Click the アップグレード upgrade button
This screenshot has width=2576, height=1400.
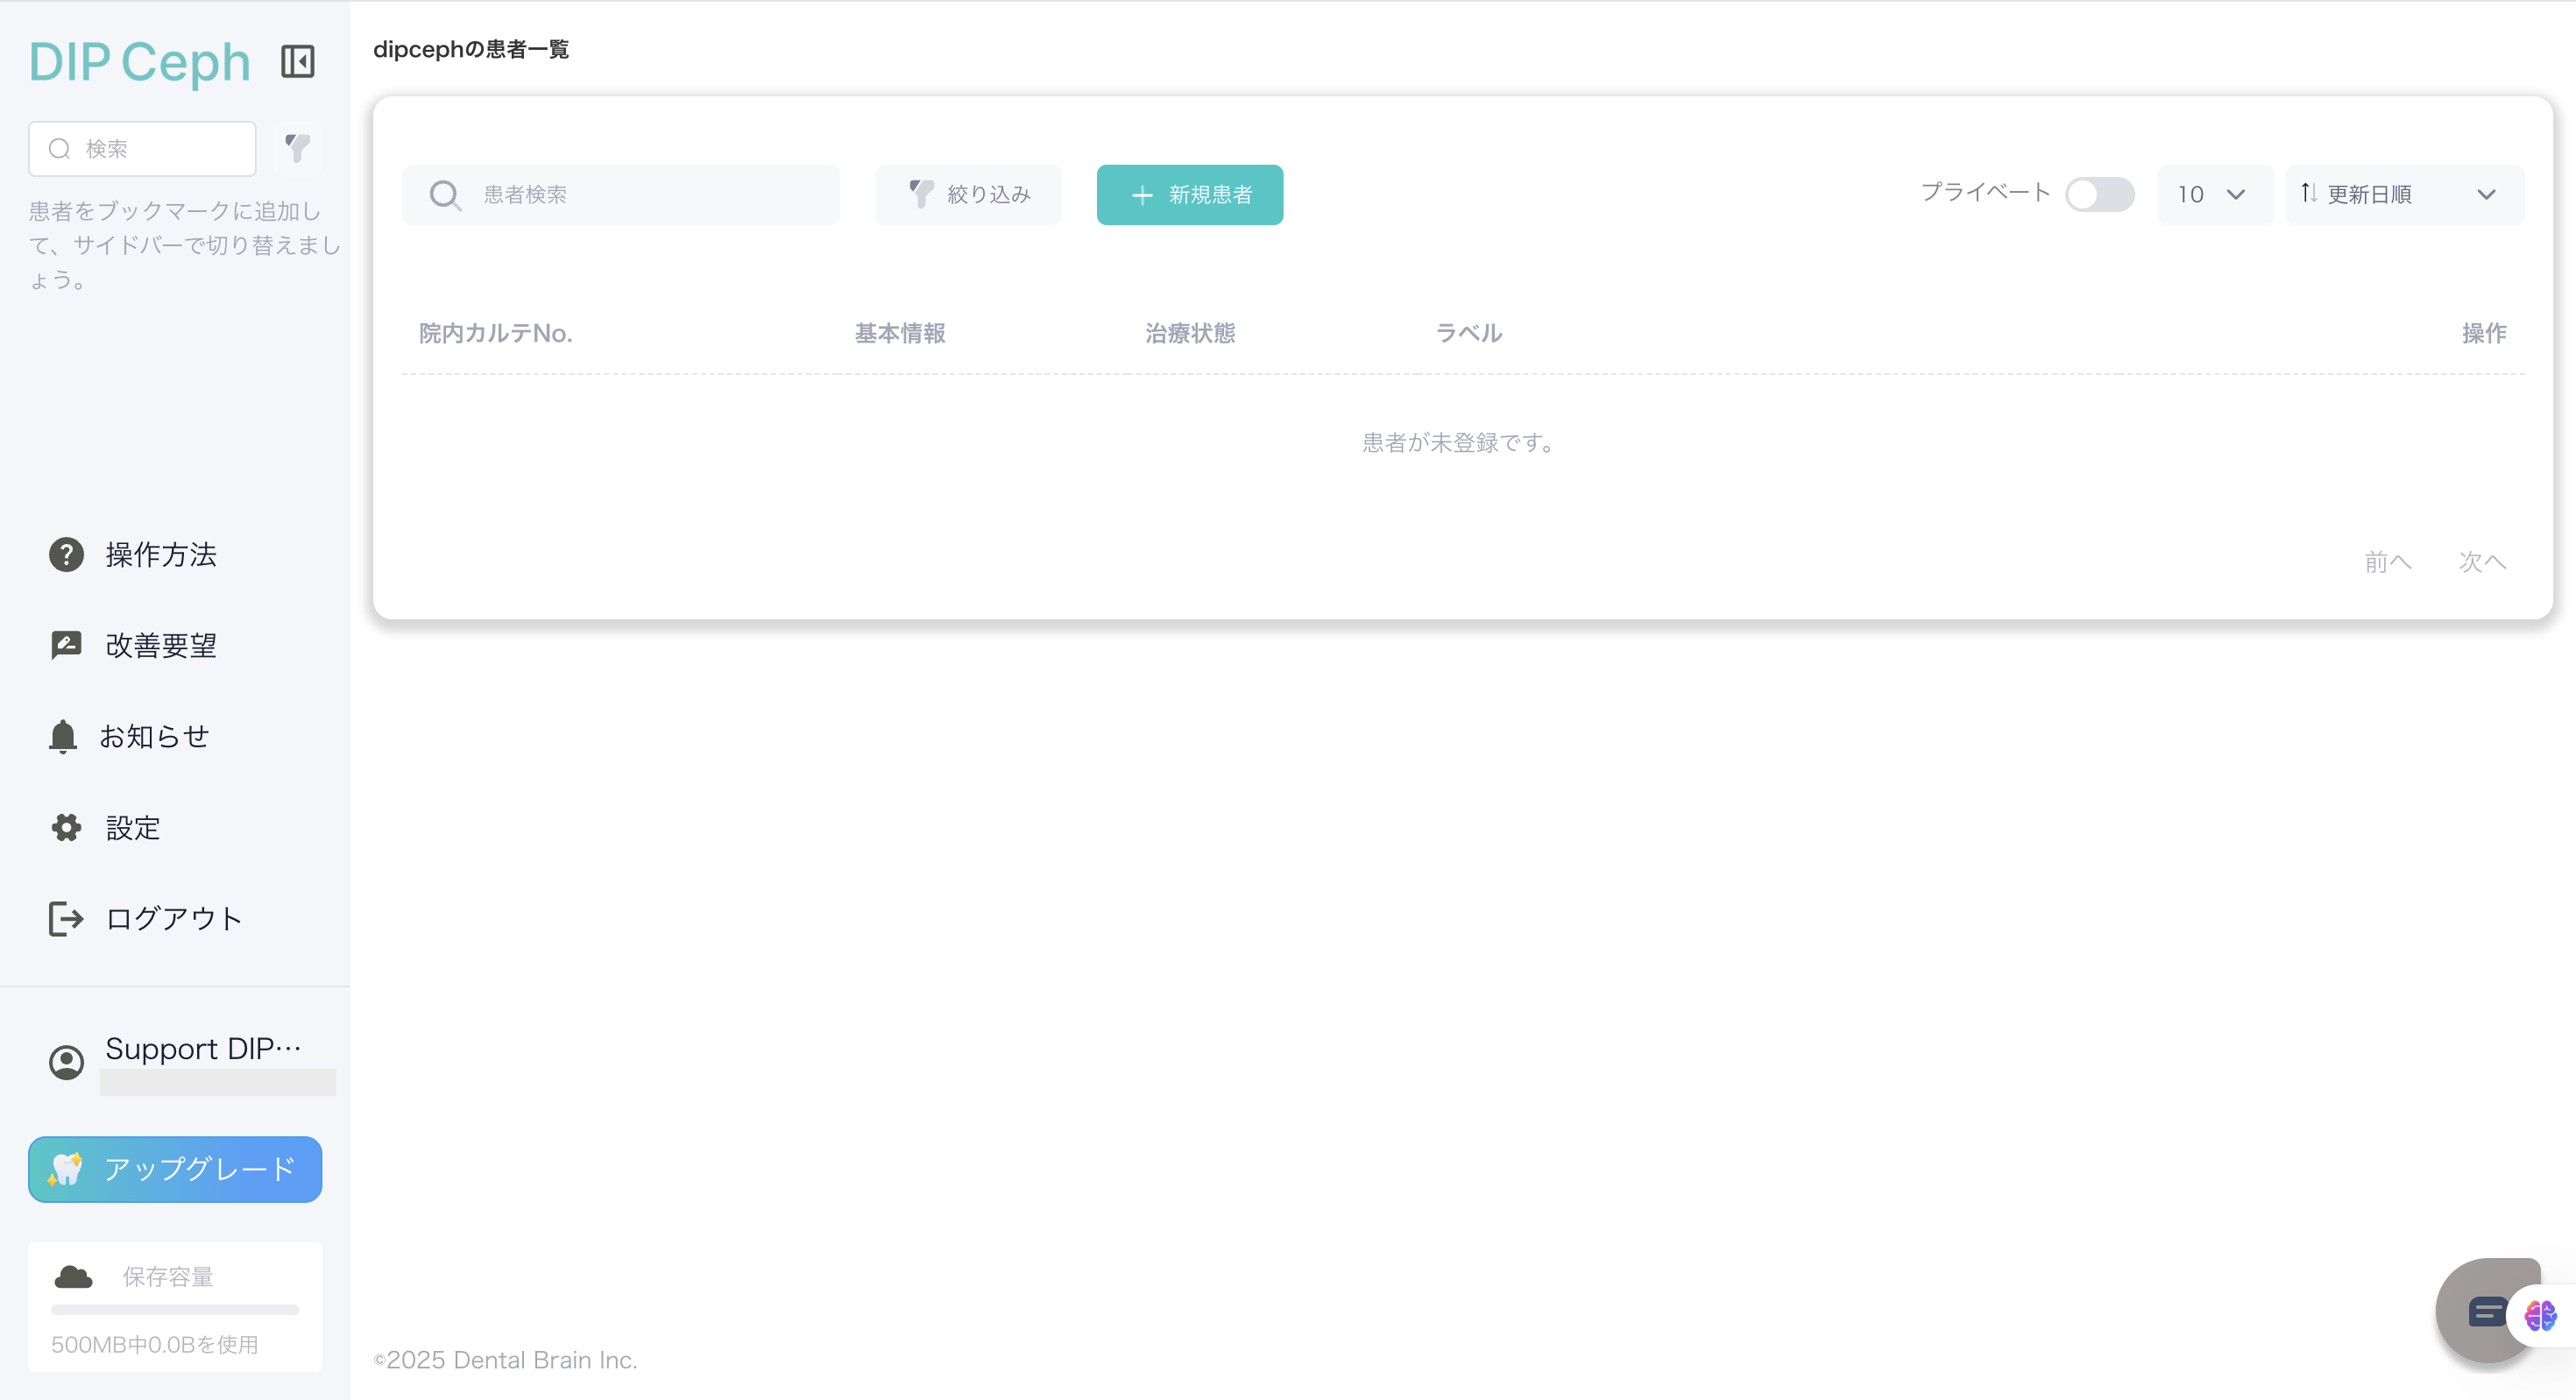coord(175,1169)
